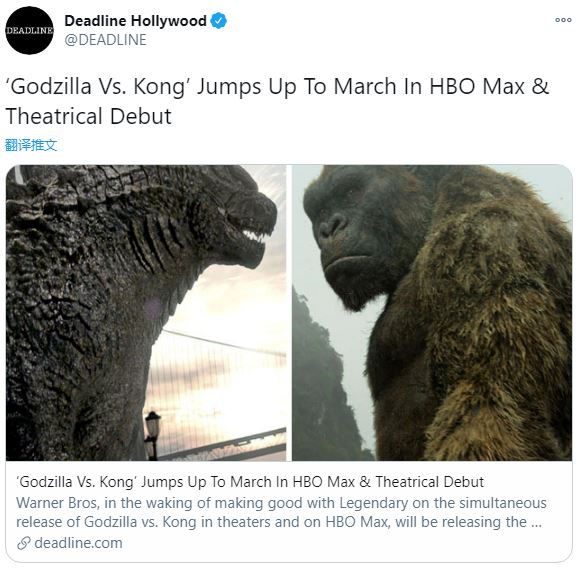
Task: Click the street lamp in Godzilla photo
Action: click(152, 434)
